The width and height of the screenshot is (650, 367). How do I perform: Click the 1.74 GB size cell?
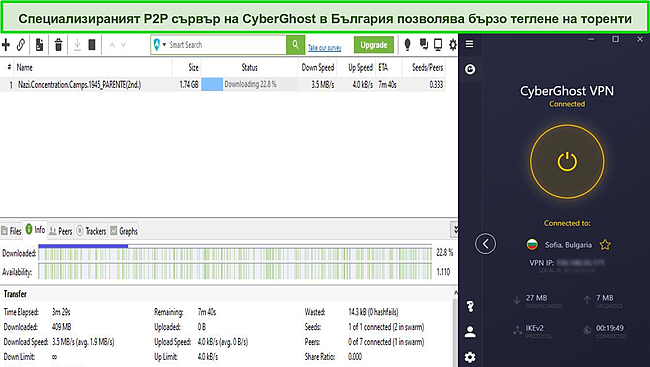coord(189,85)
